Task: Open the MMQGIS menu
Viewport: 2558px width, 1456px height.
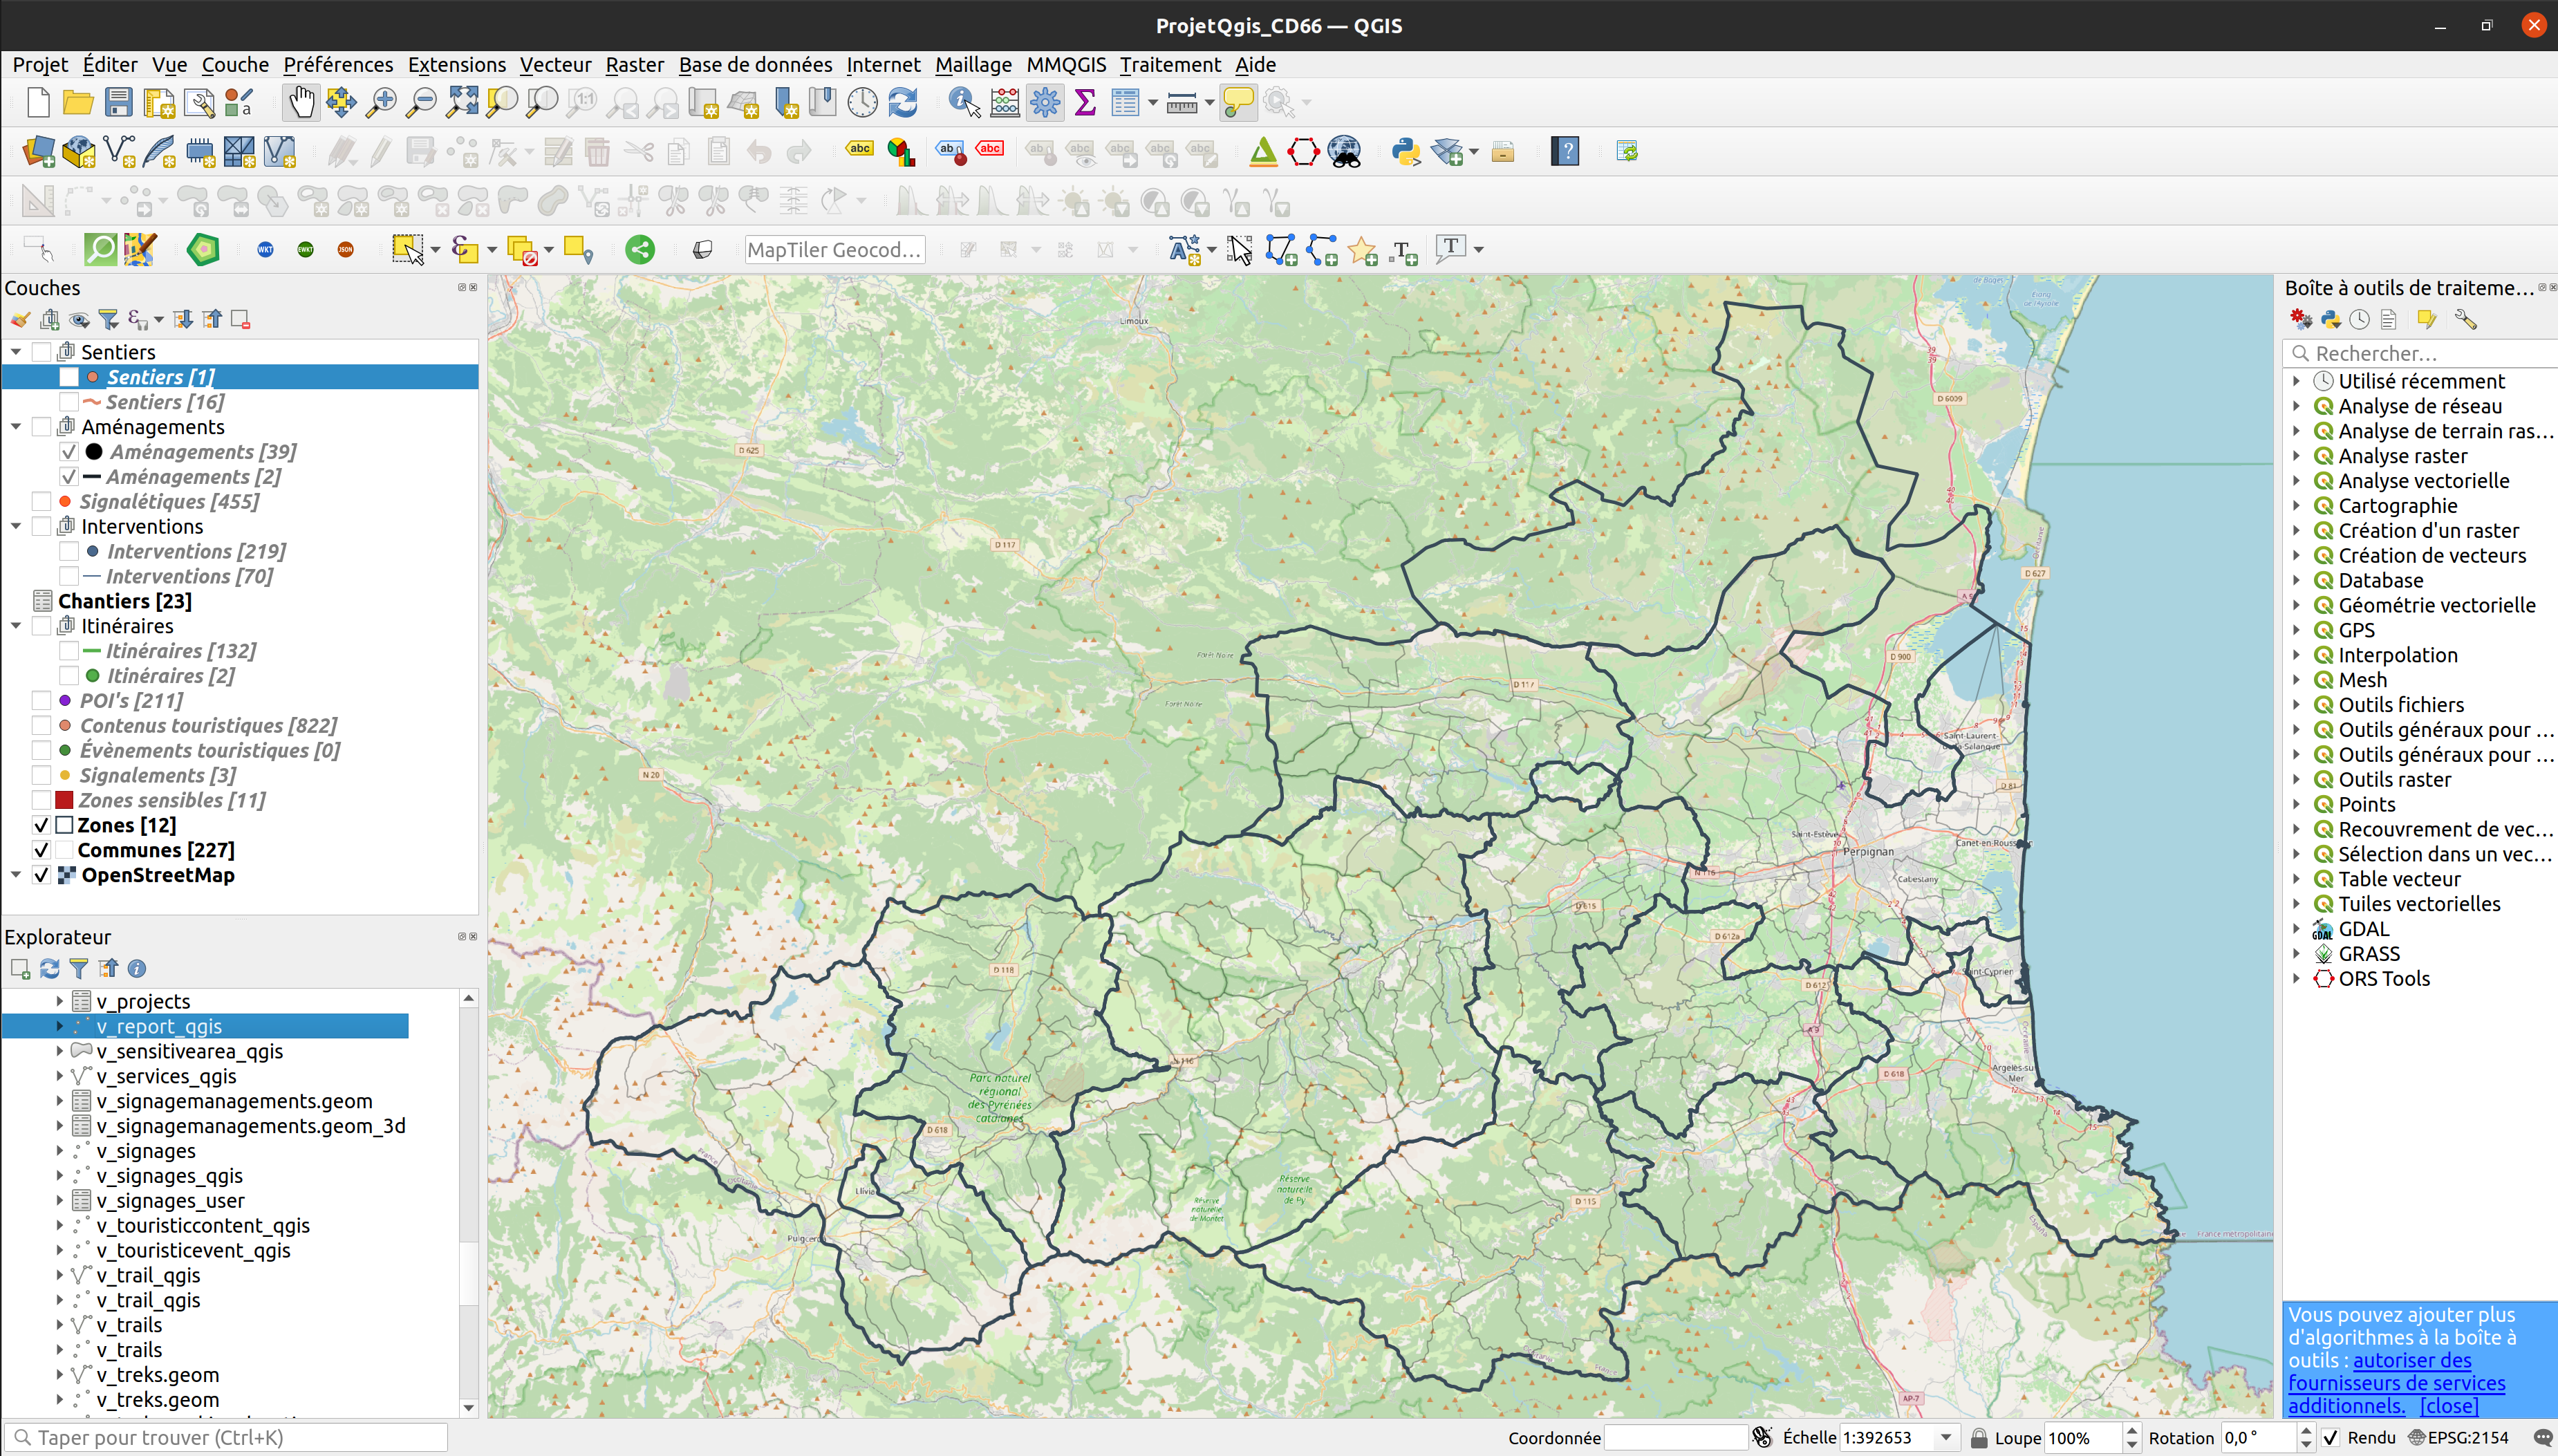Action: [x=1066, y=65]
